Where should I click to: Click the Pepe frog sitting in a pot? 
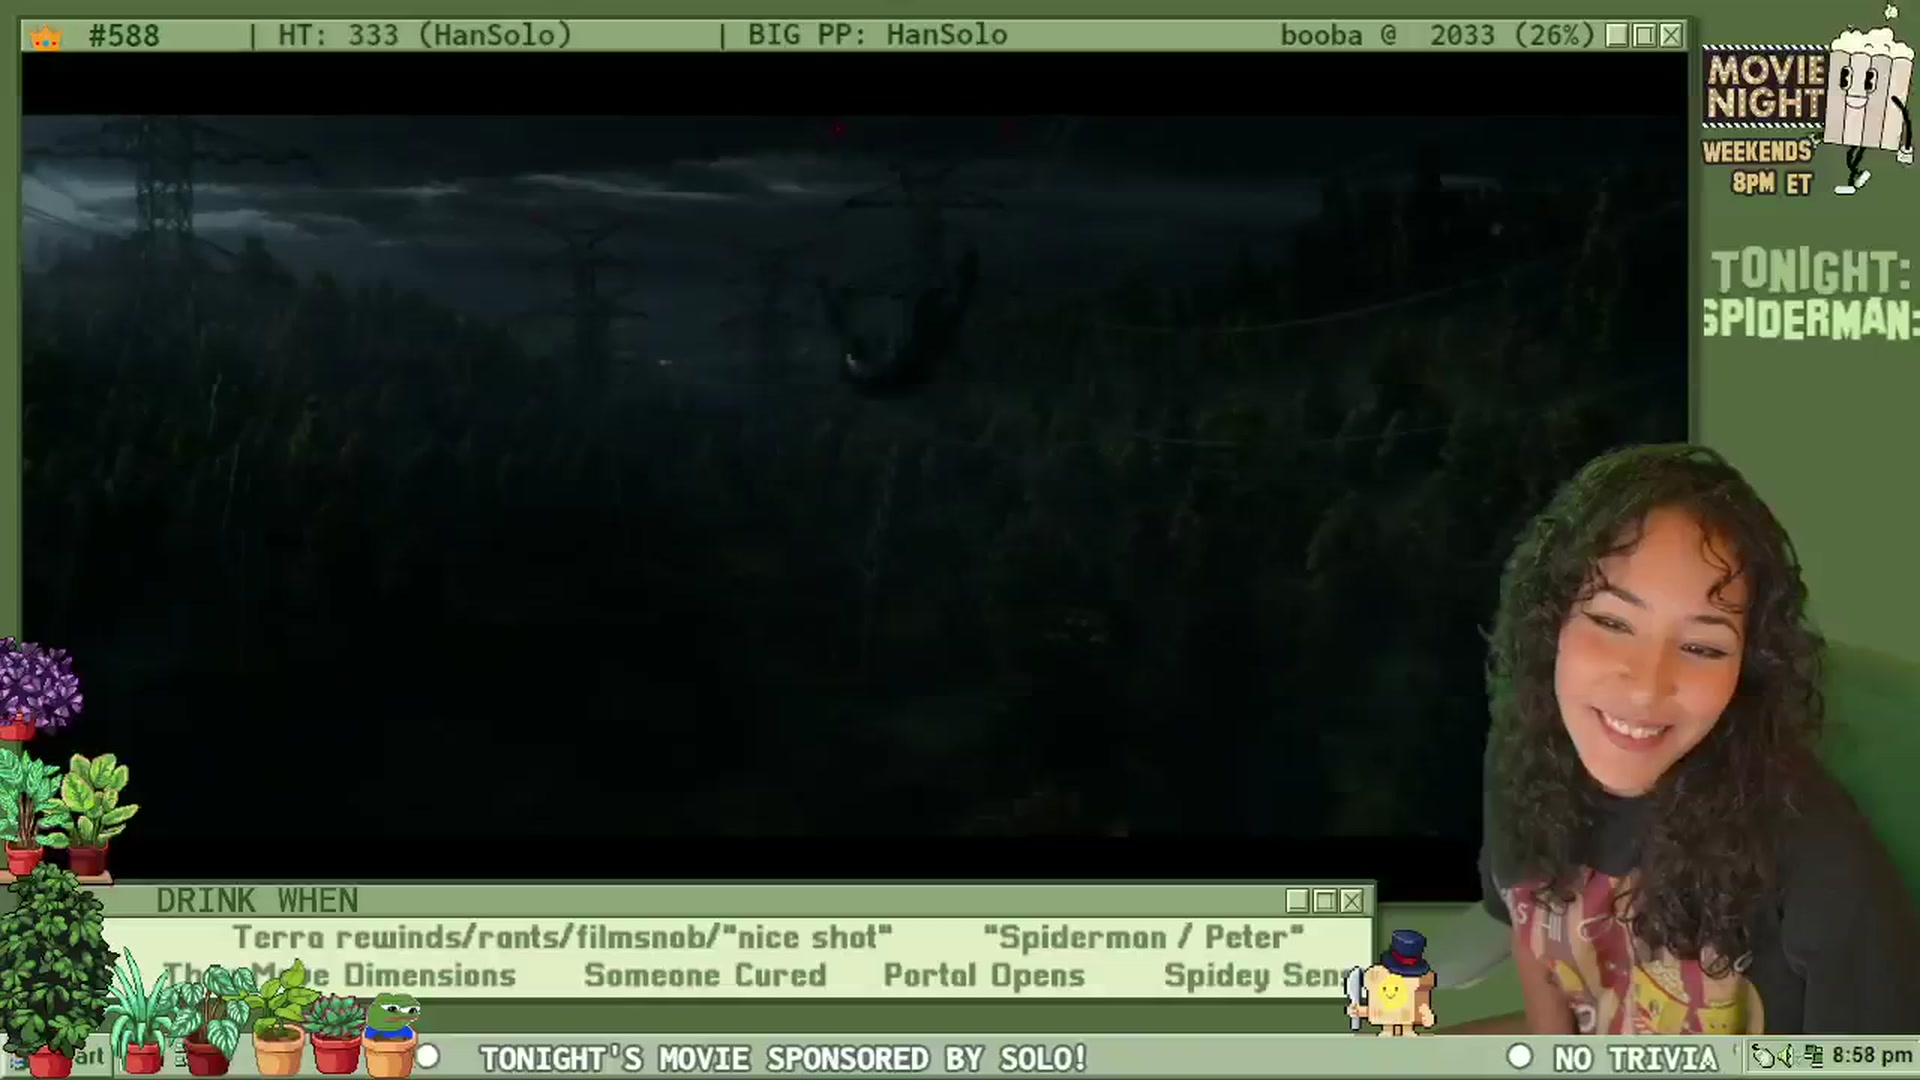click(x=390, y=1036)
